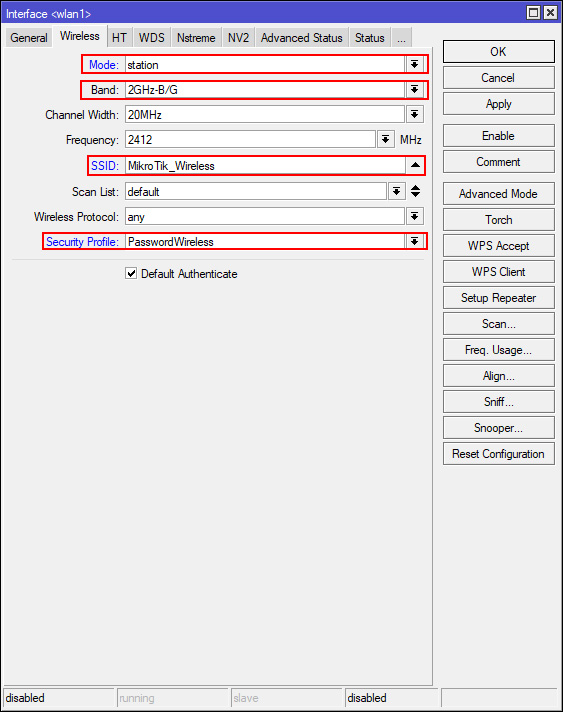The width and height of the screenshot is (563, 712).
Task: Open the Frequency dropdown arrow
Action: click(385, 139)
